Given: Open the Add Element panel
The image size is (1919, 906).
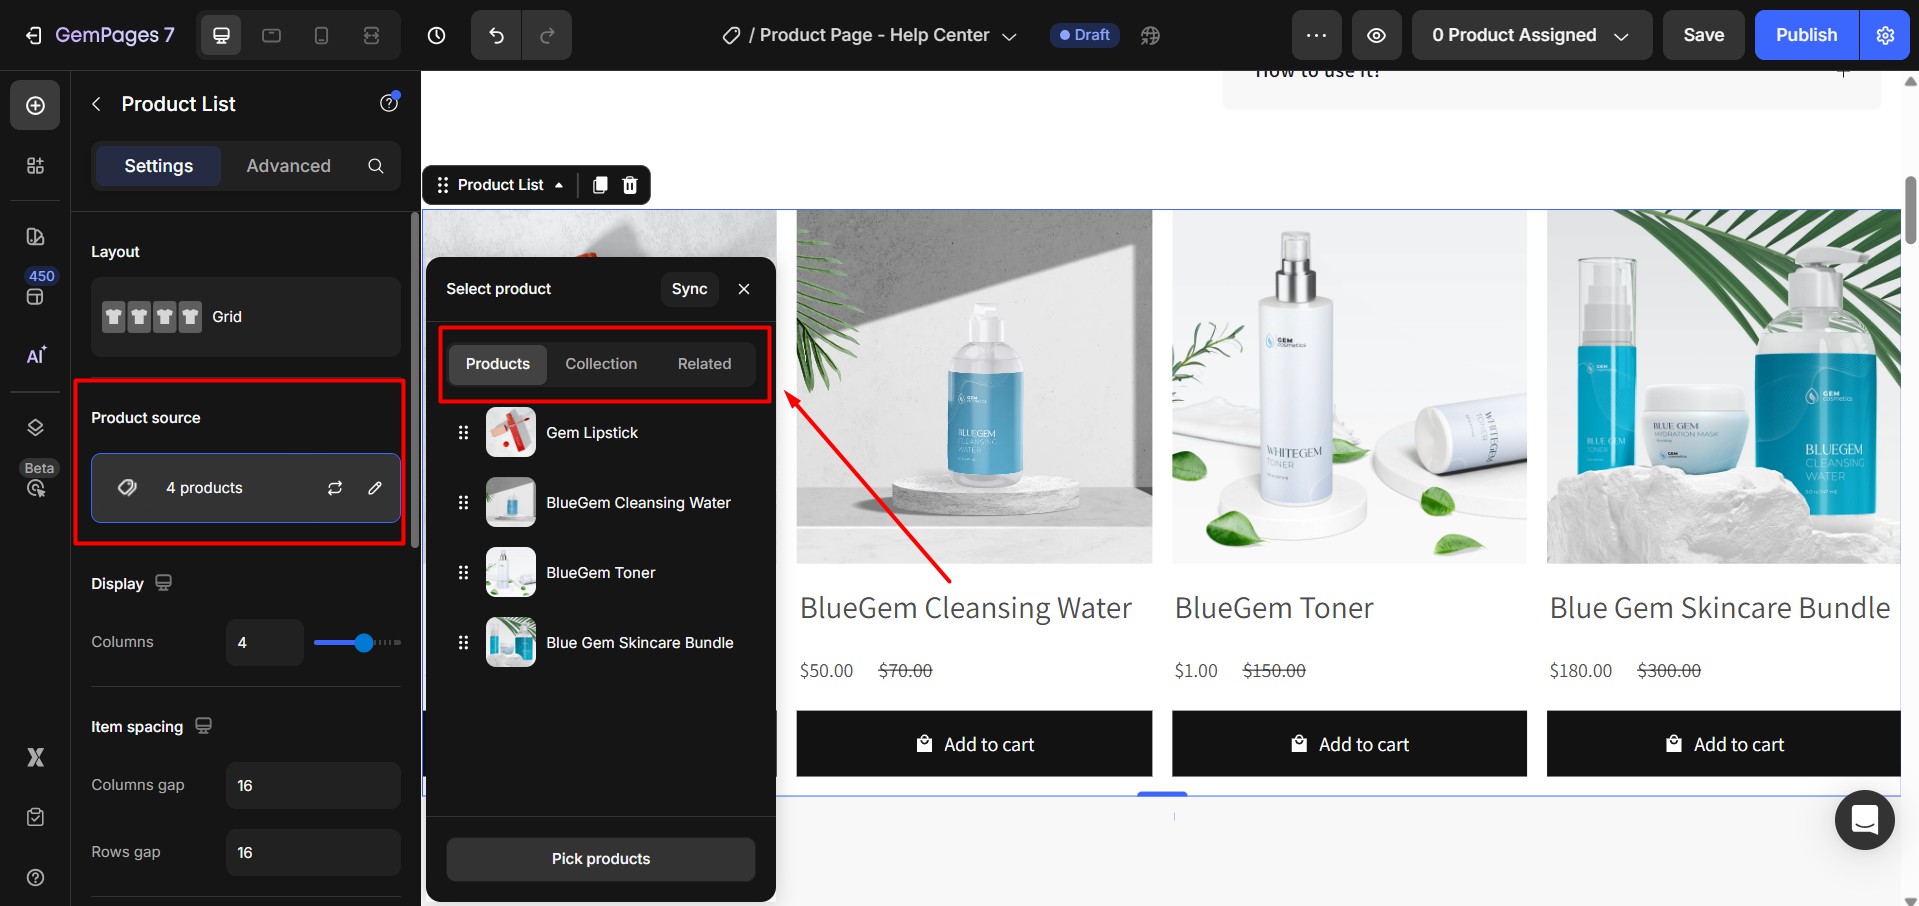Looking at the screenshot, I should [35, 104].
